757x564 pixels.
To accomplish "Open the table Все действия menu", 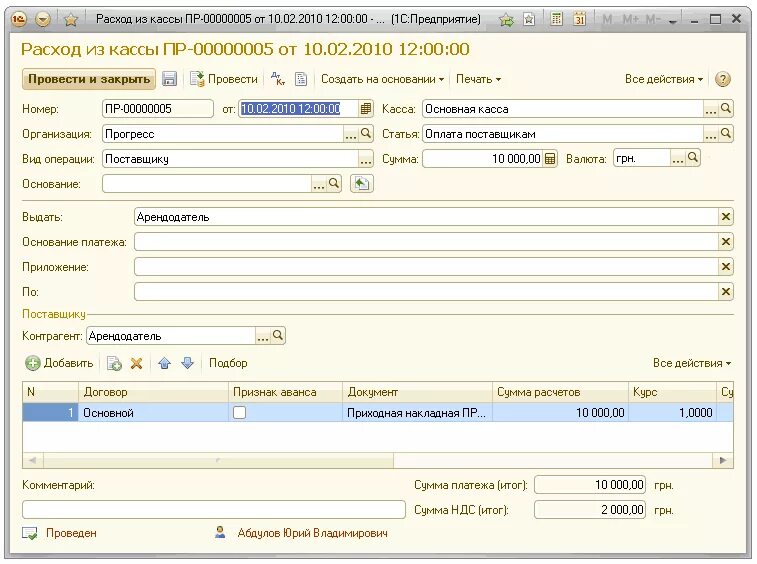I will (692, 363).
